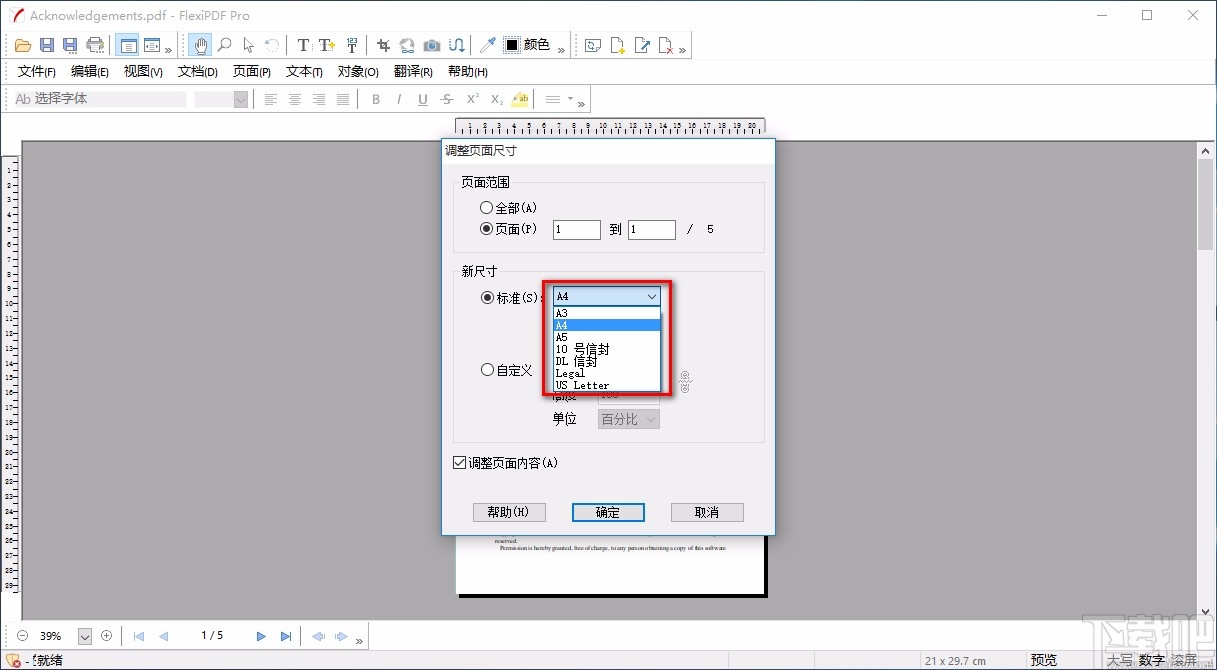Click the Print icon
Image resolution: width=1217 pixels, height=670 pixels.
tap(95, 44)
